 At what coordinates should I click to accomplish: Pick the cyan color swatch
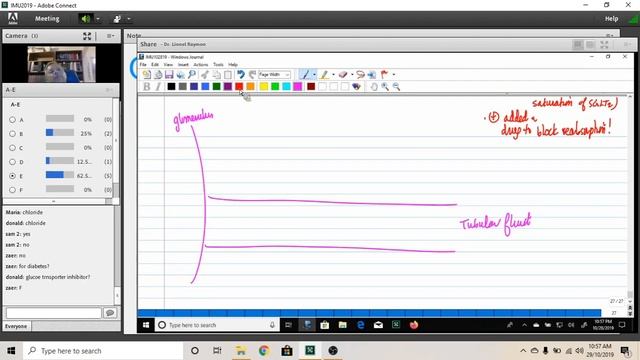286,86
